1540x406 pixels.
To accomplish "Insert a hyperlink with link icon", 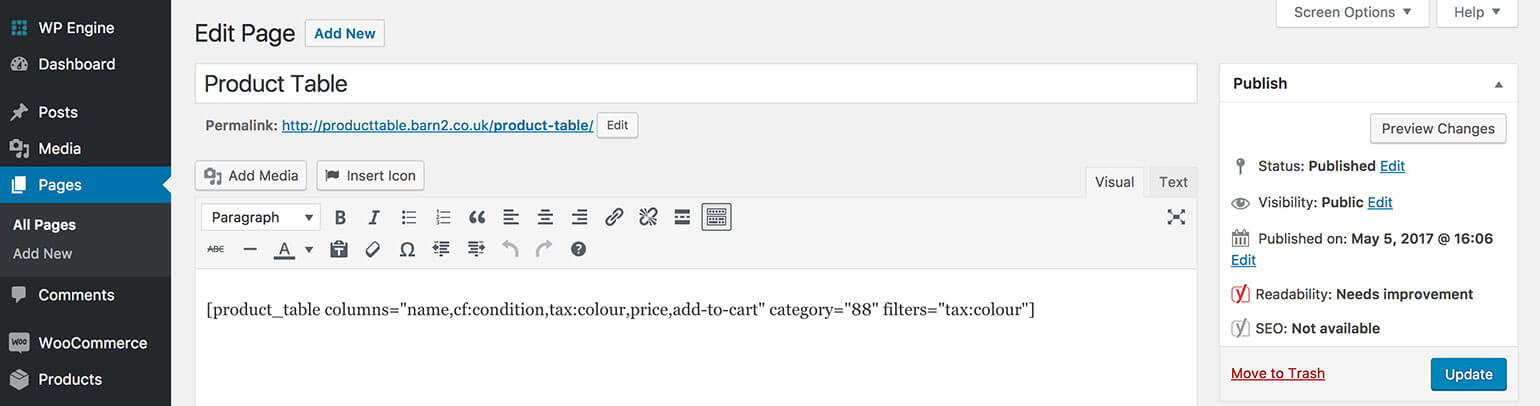I will [614, 217].
